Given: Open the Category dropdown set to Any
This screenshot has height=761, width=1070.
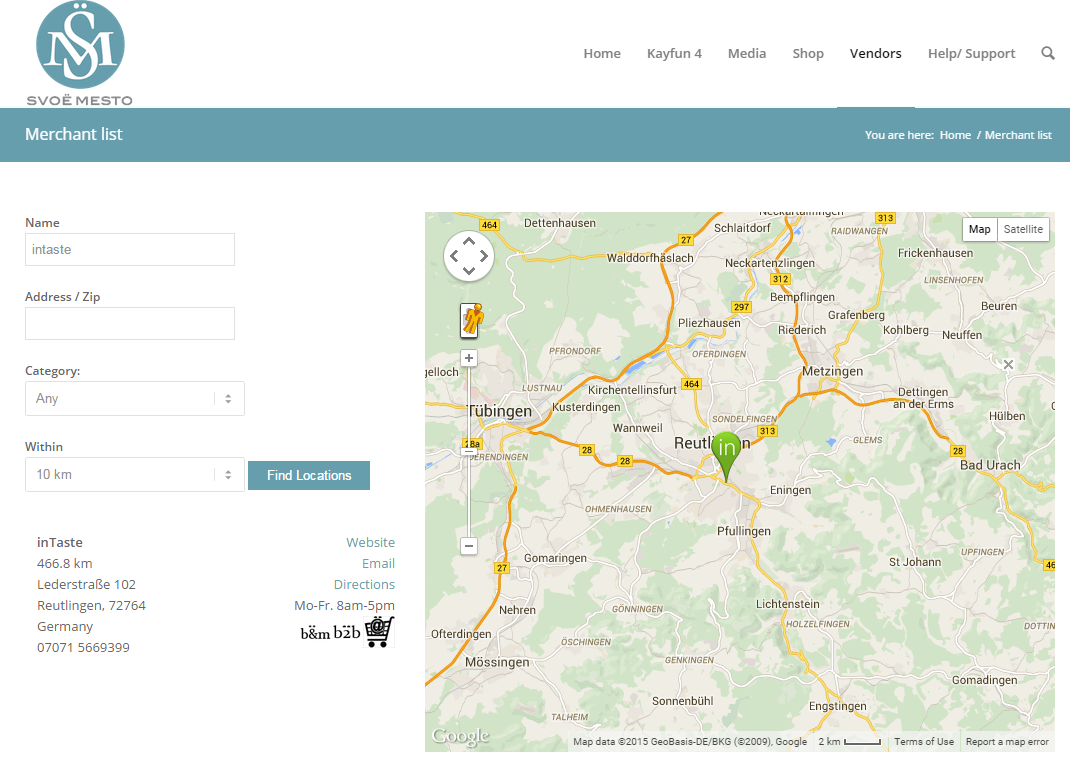Looking at the screenshot, I should coord(134,399).
